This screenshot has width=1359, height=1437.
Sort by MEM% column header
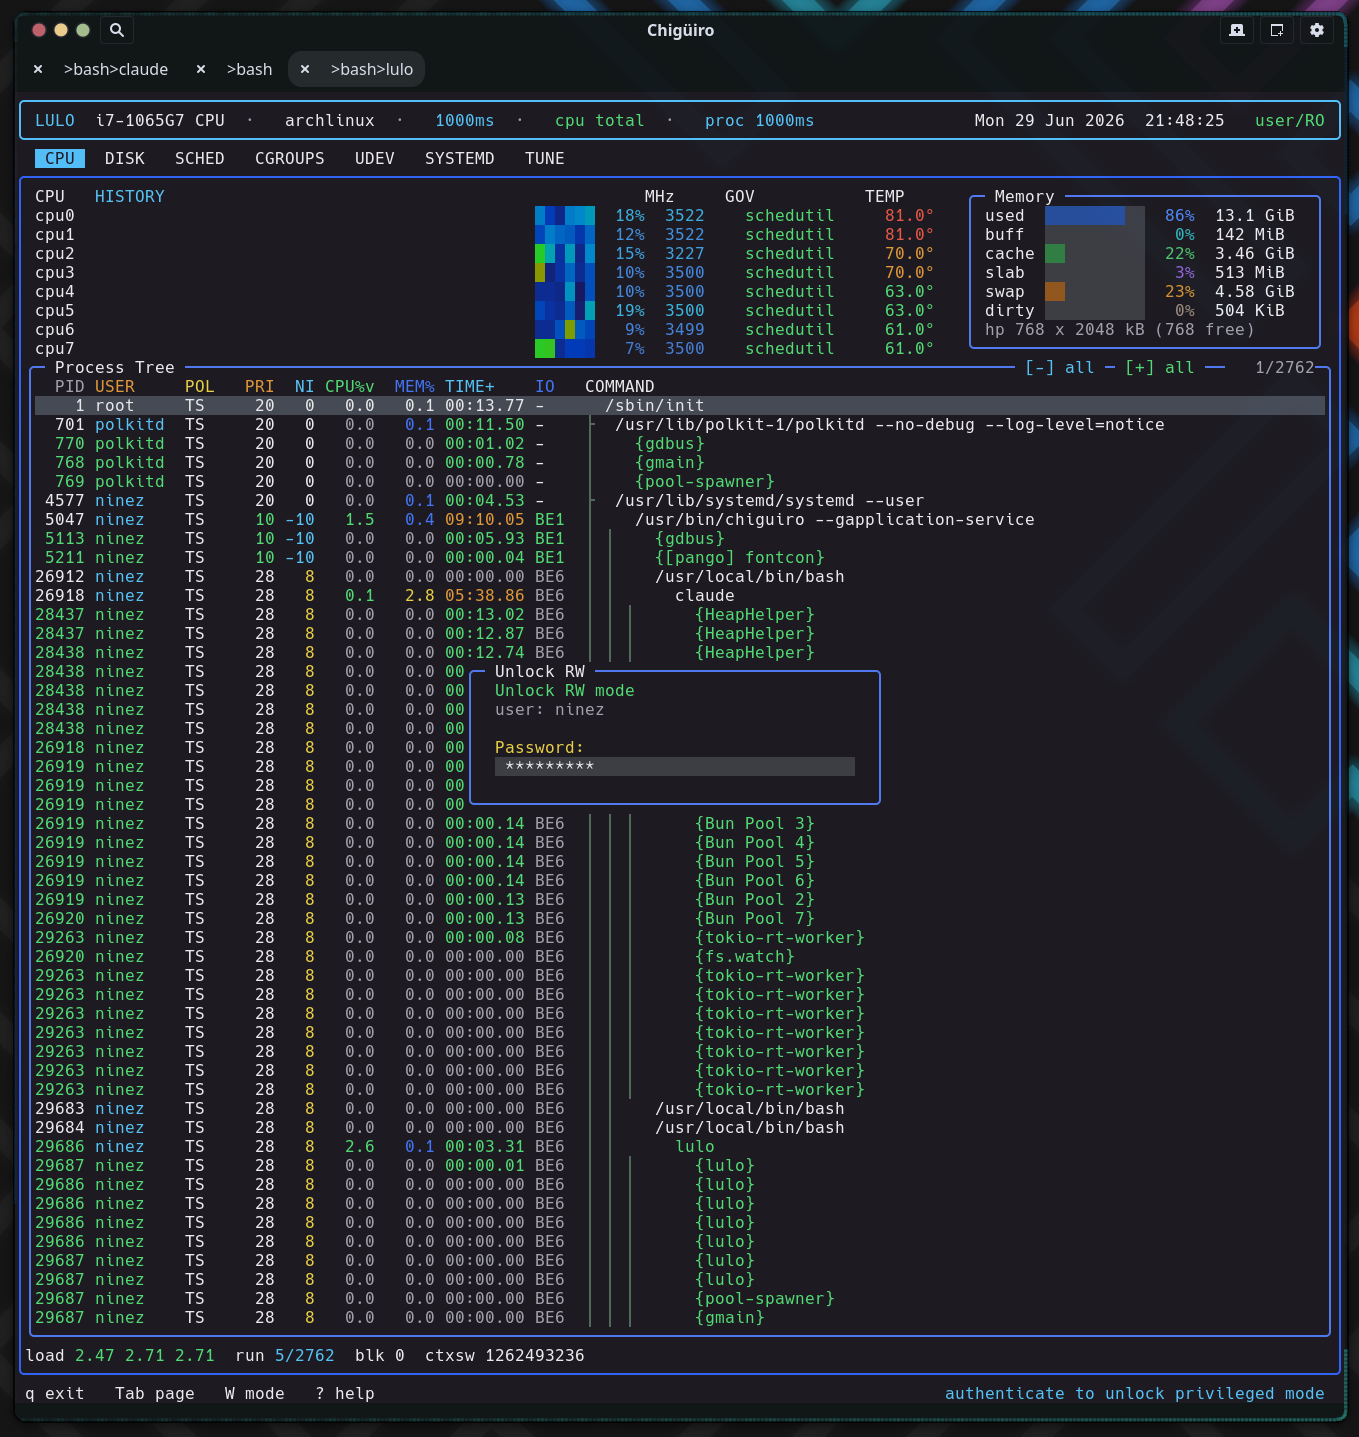click(x=415, y=386)
